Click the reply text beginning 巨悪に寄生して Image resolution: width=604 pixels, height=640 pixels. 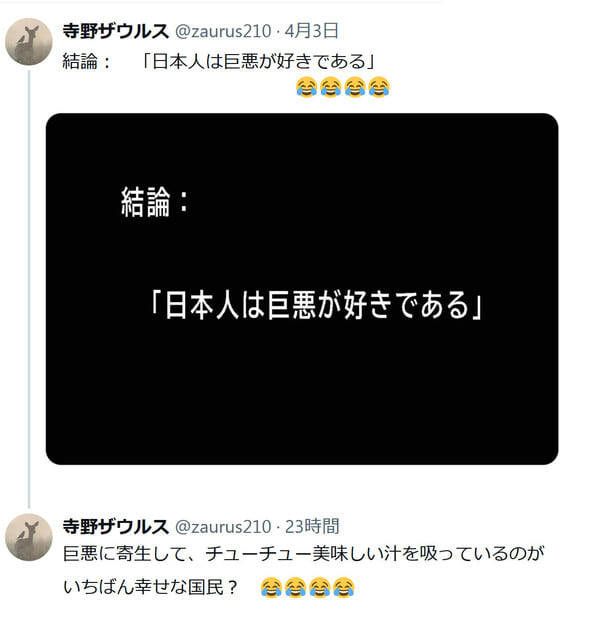(304, 554)
